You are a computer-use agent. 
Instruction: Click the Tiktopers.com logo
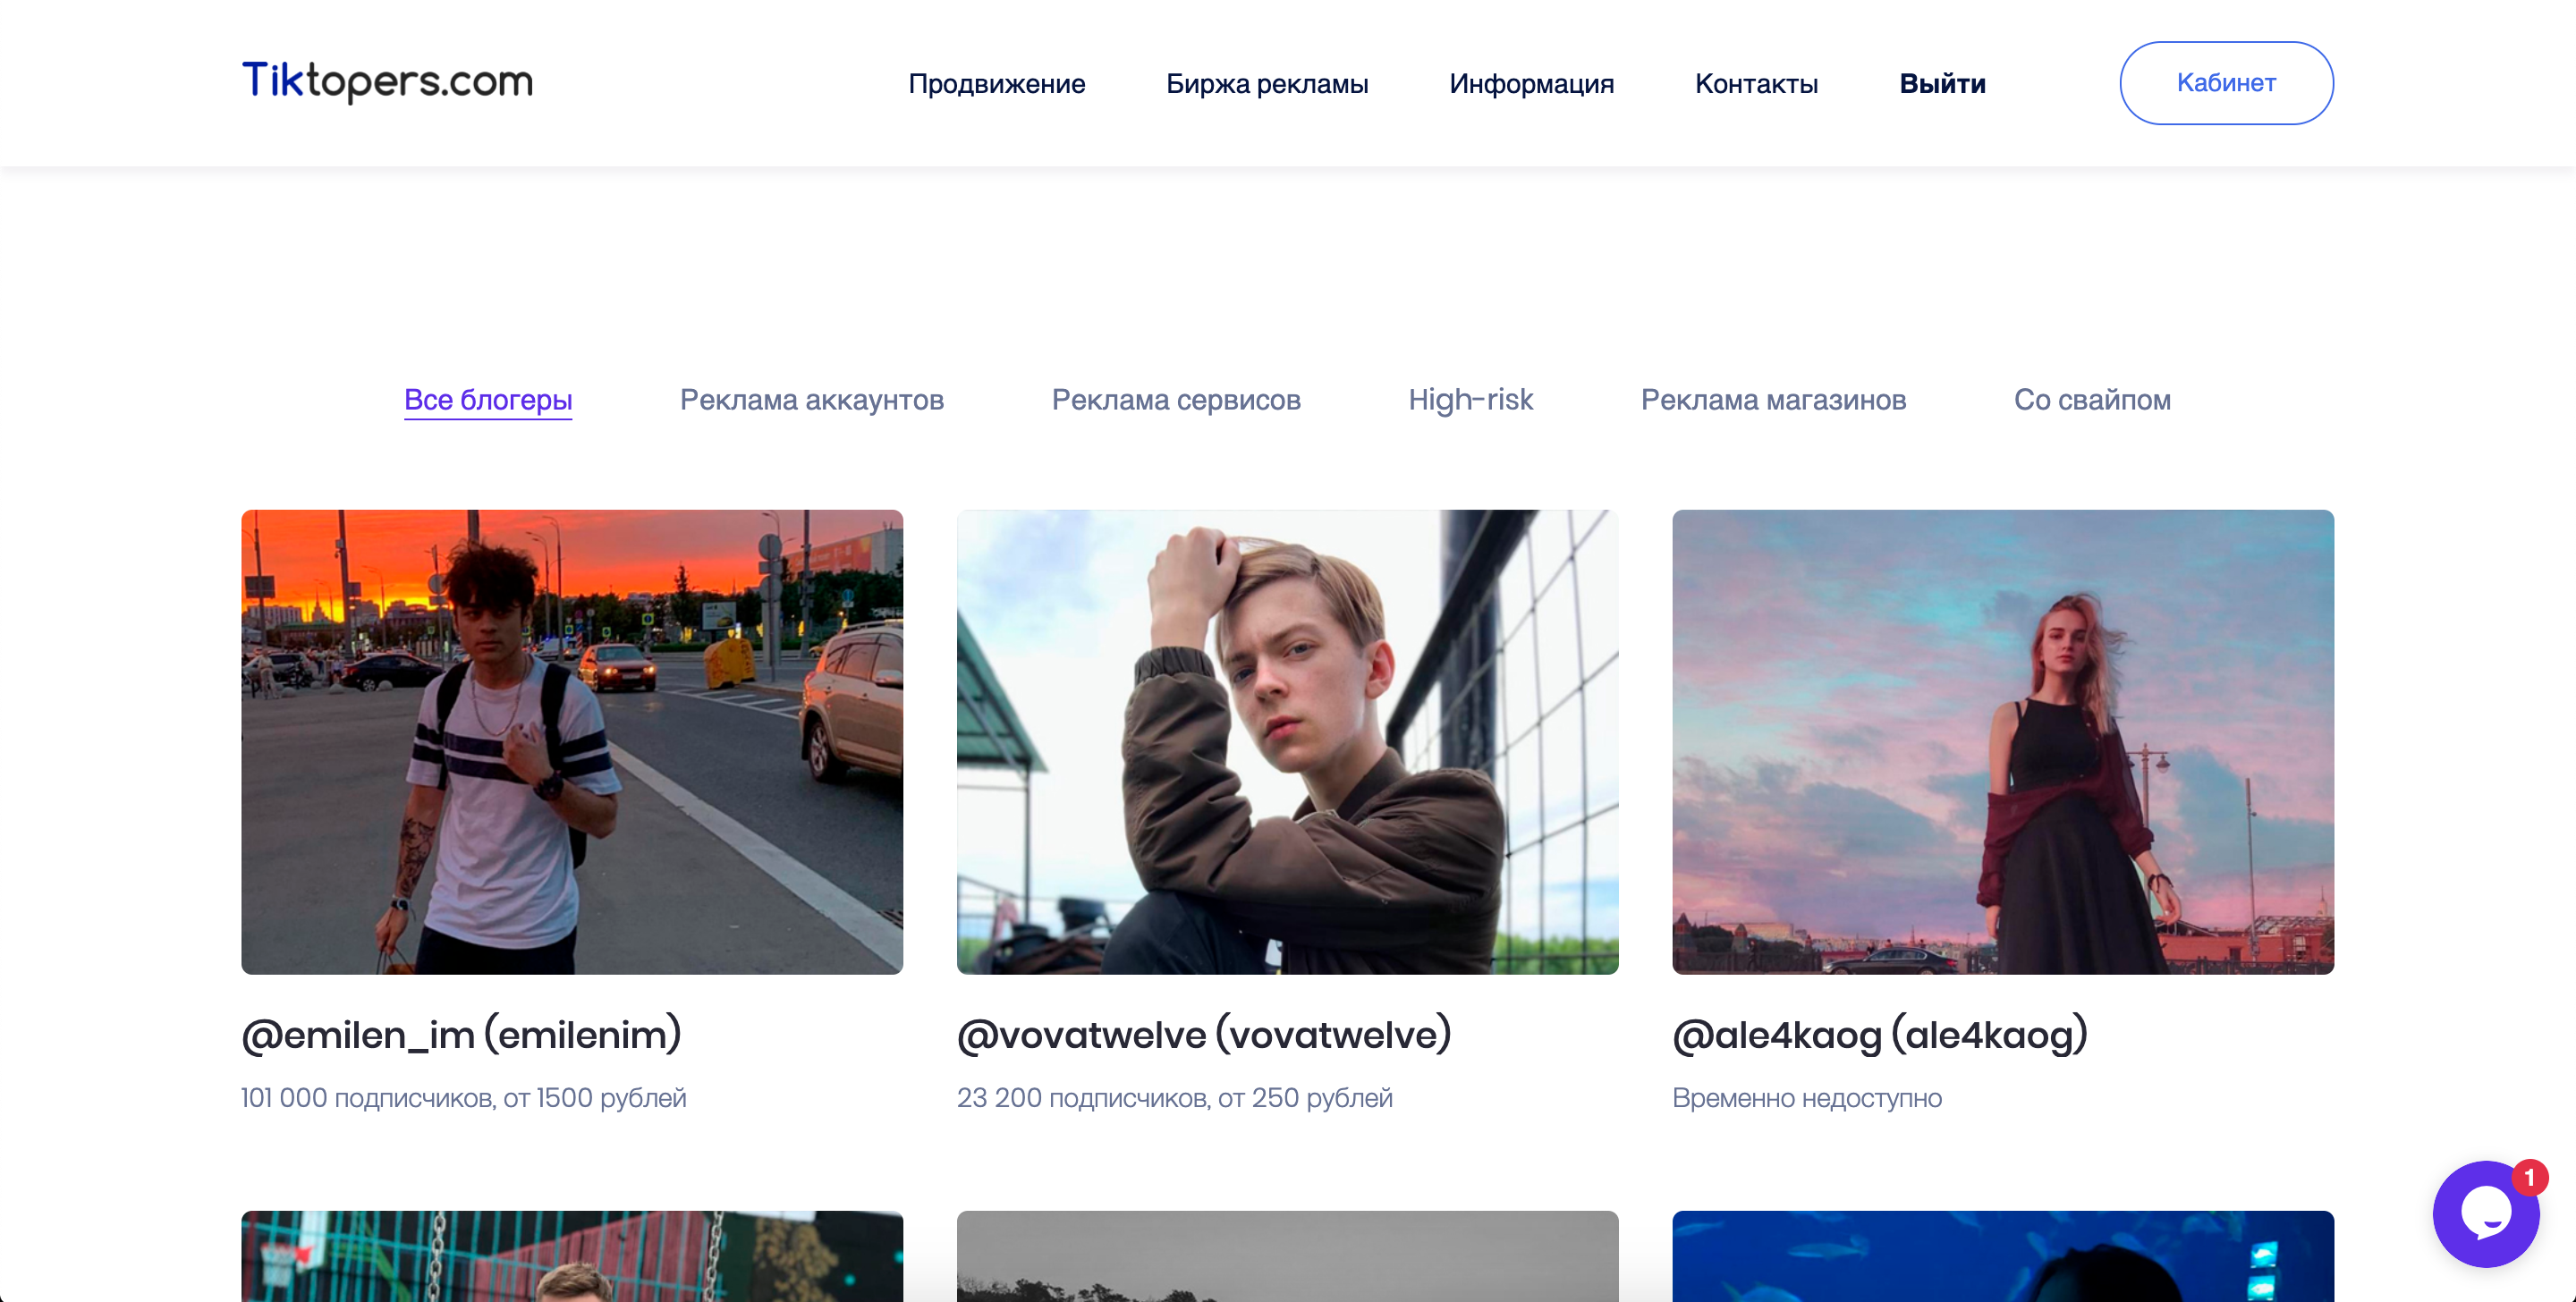387,81
